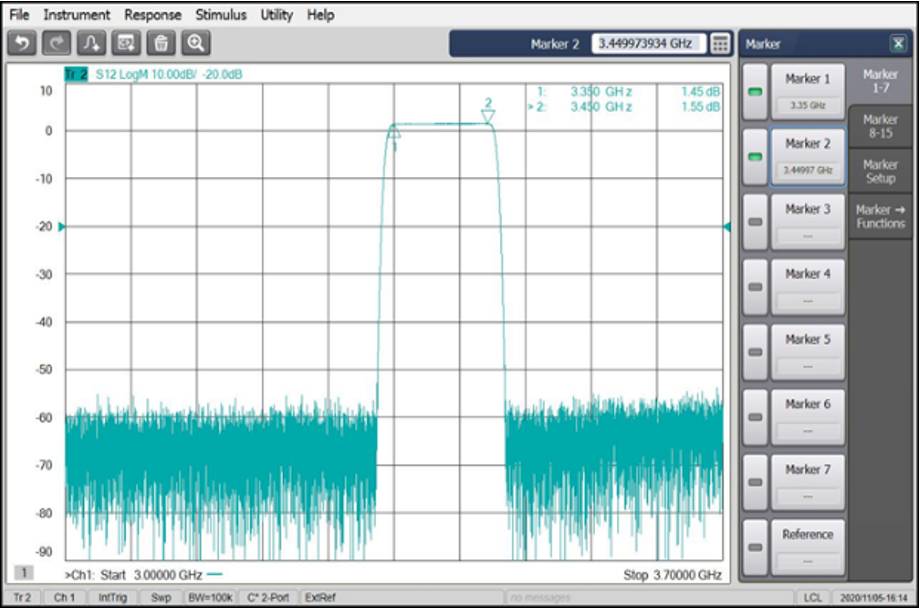Open the Stimulus menu
This screenshot has height=608, width=920.
click(221, 15)
